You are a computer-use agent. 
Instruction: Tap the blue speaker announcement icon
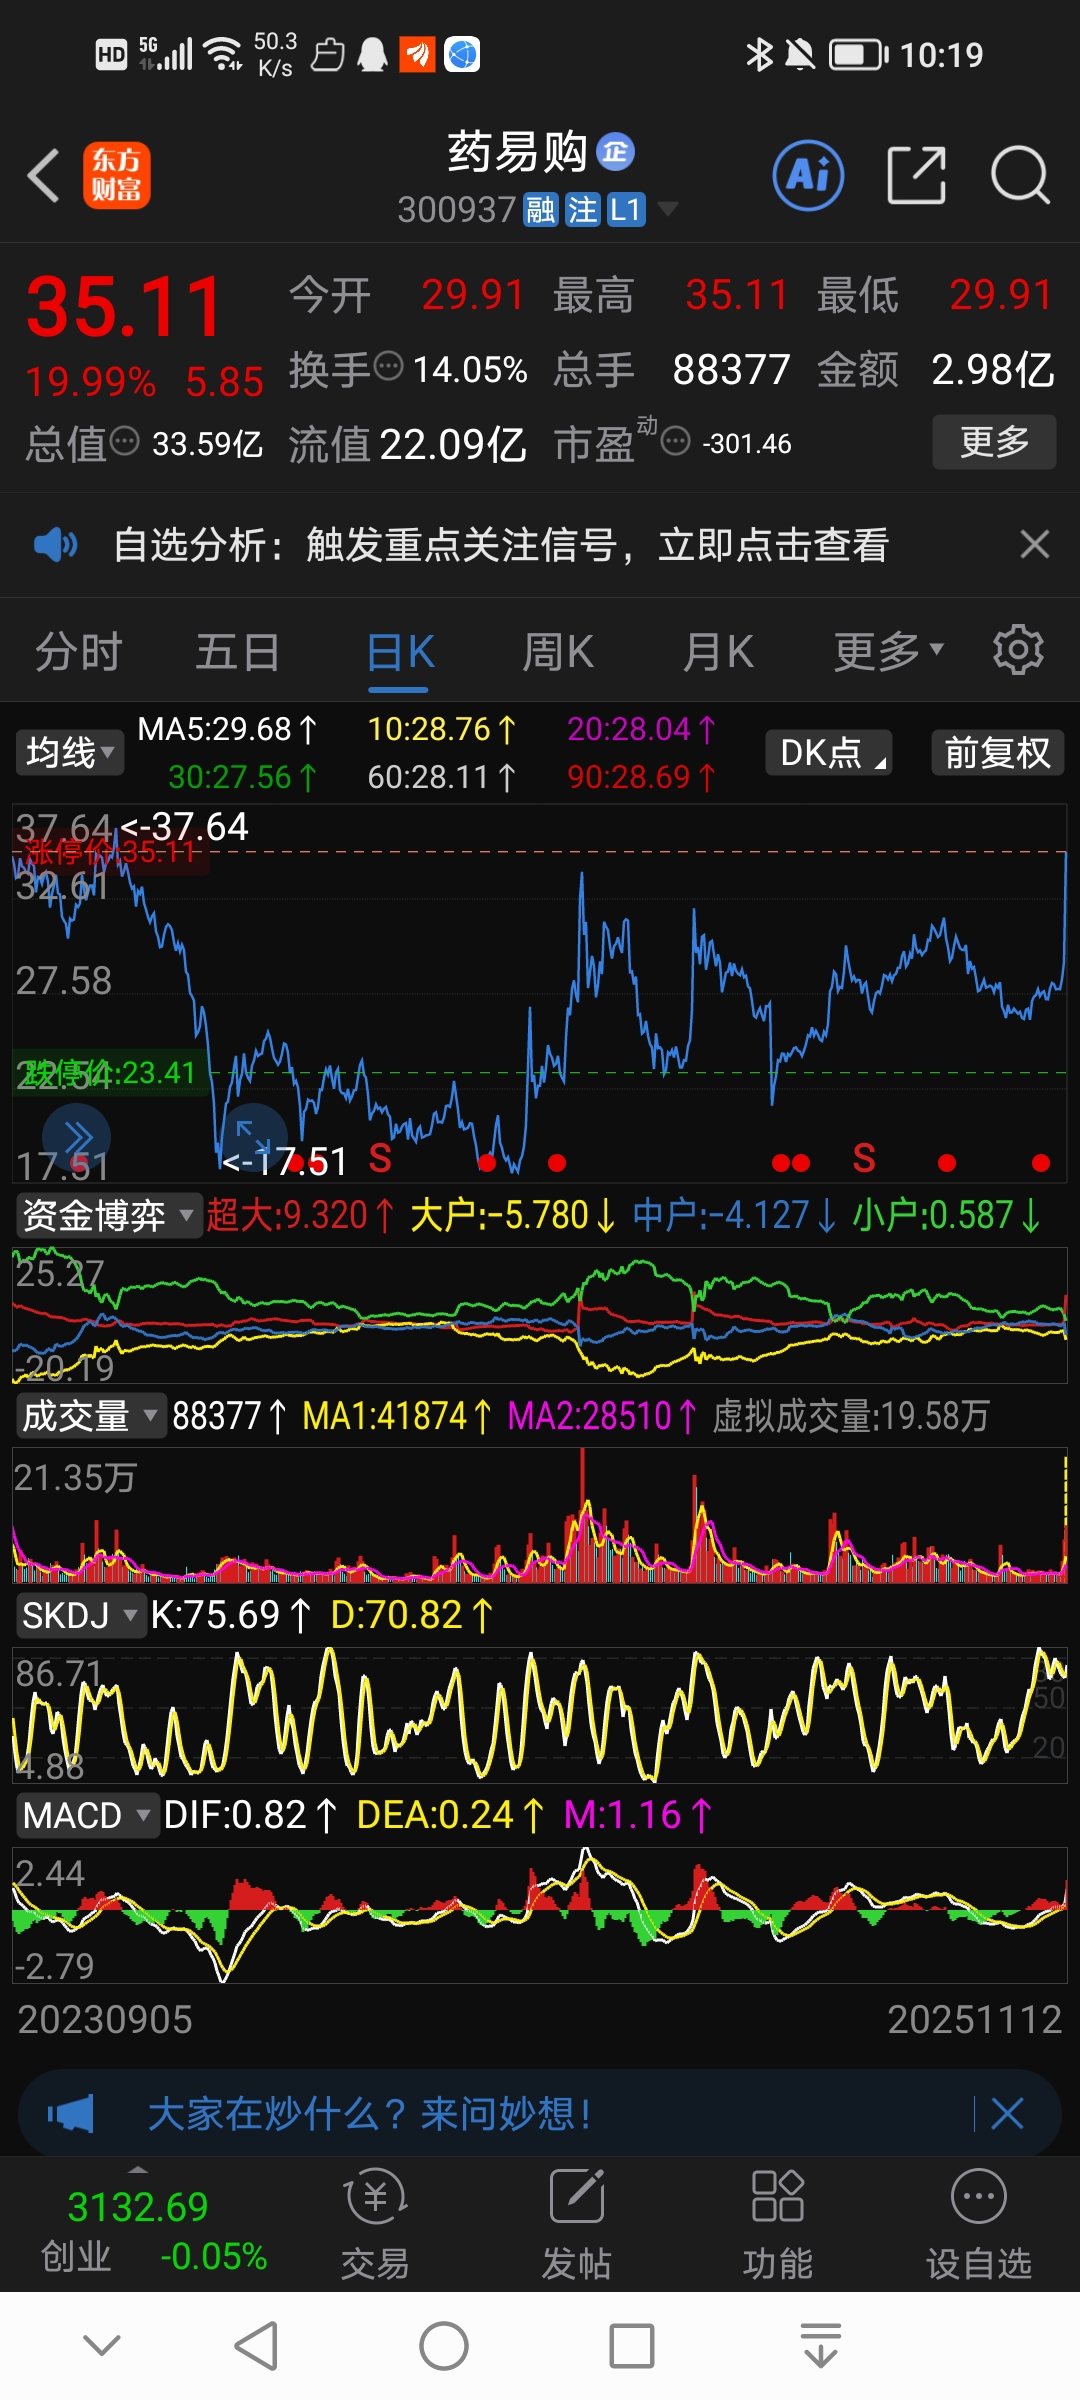55,545
